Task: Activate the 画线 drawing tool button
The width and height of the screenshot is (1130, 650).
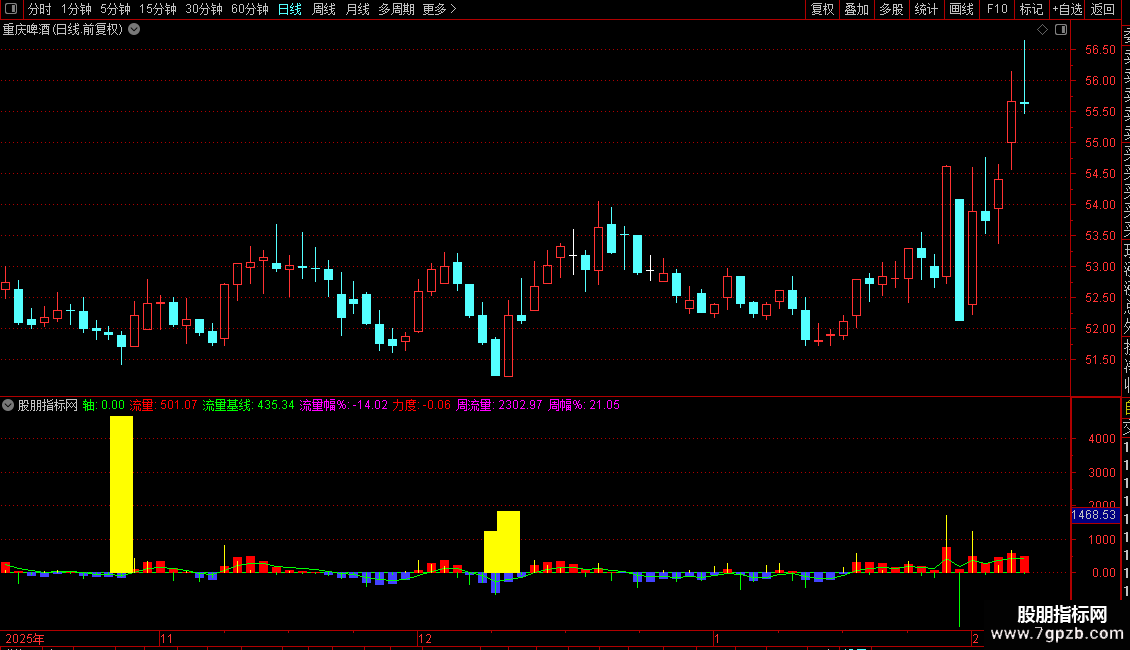Action: [x=961, y=9]
